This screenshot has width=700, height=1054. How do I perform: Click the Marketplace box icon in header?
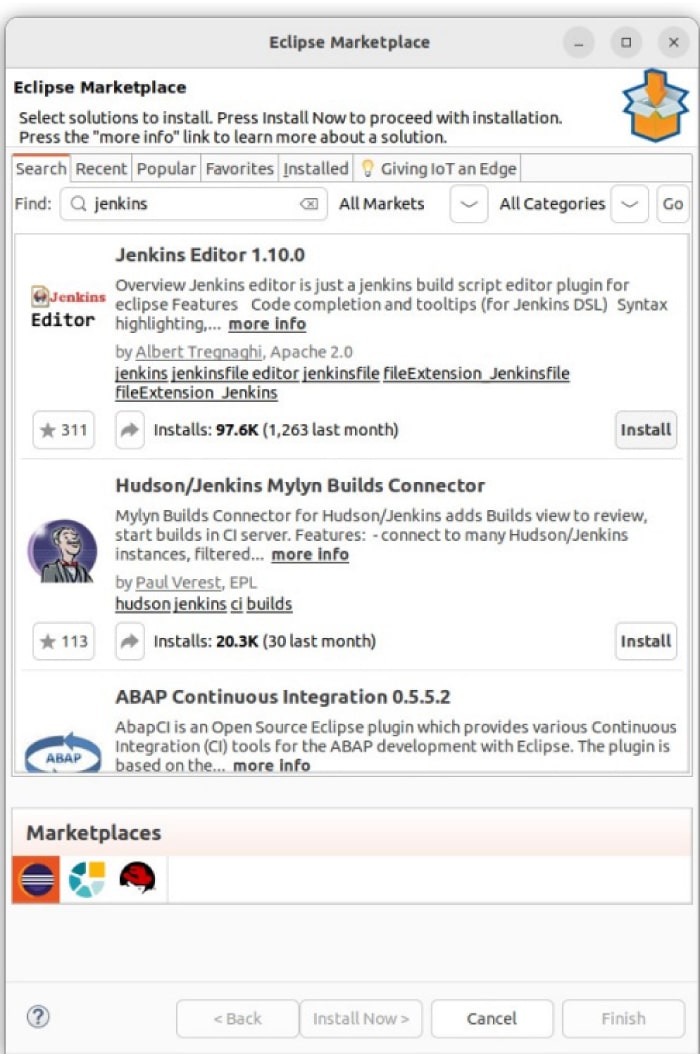click(655, 105)
